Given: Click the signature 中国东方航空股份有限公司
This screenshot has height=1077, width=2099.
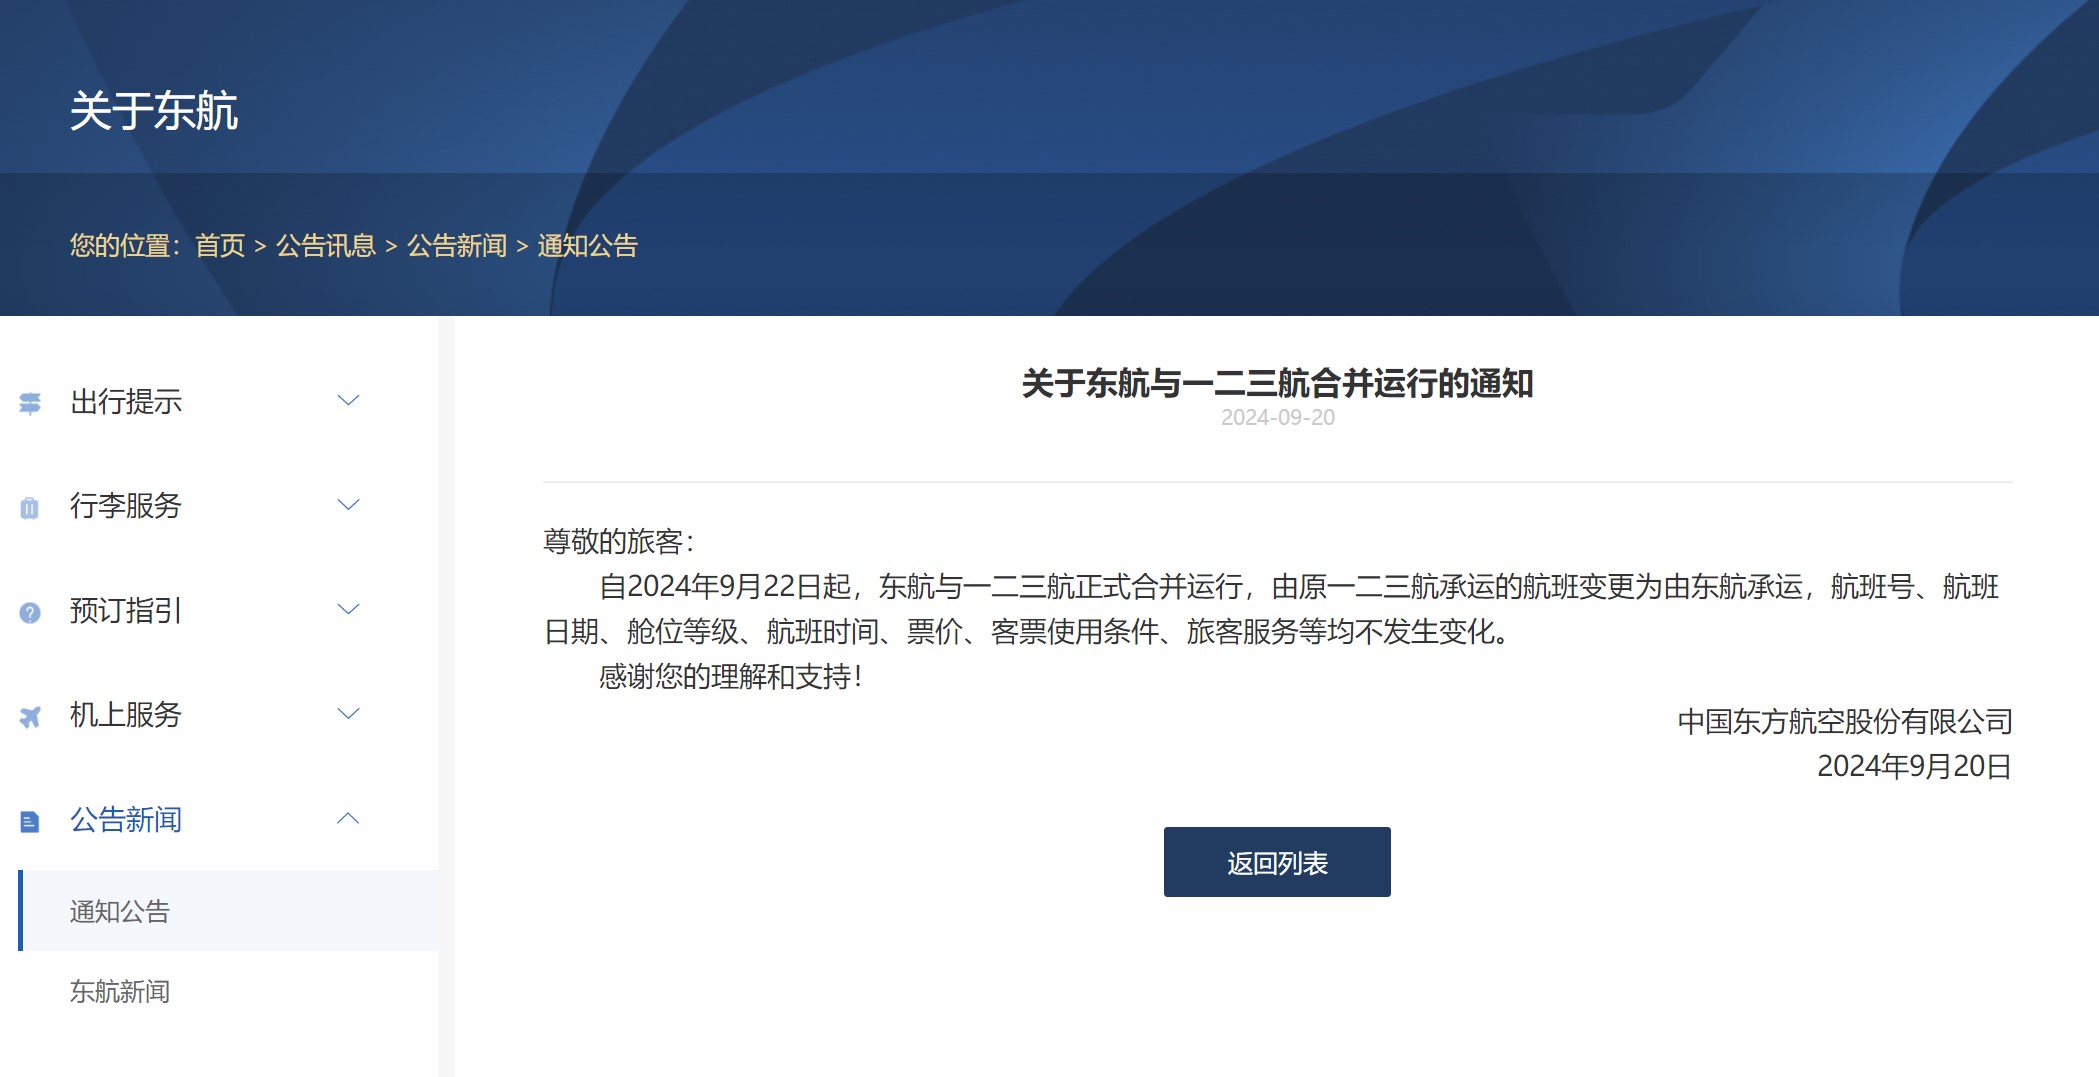Looking at the screenshot, I should pyautogui.click(x=1845, y=722).
